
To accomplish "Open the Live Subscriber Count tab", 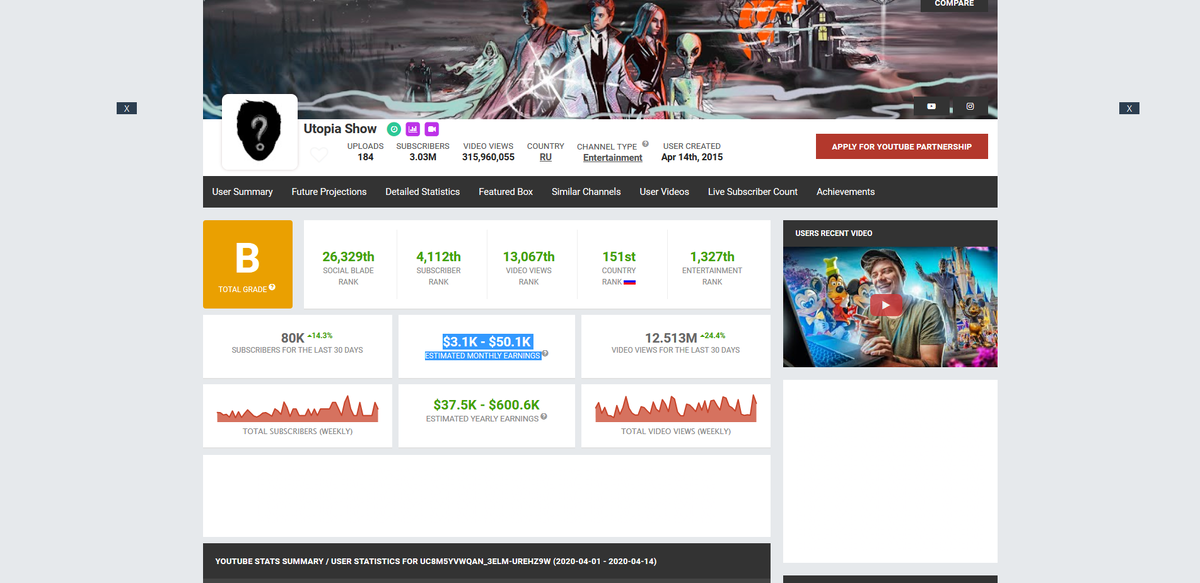I will point(753,192).
